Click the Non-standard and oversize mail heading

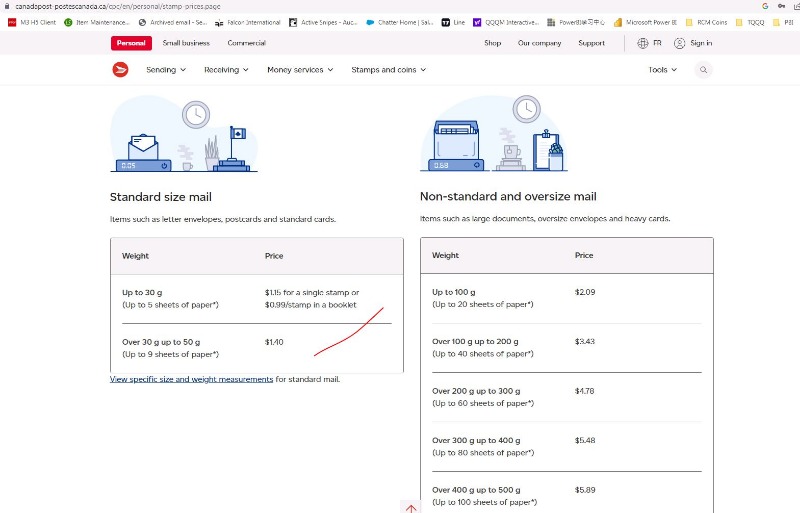click(508, 197)
